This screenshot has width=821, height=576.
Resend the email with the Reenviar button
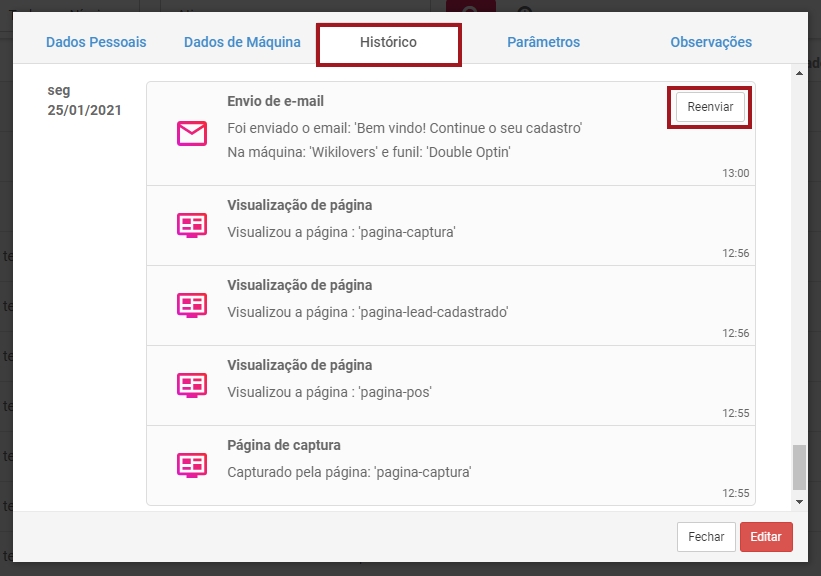pos(710,107)
